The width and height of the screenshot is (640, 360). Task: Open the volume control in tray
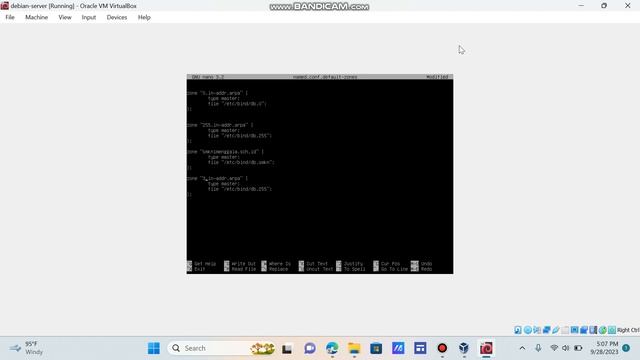pos(566,348)
